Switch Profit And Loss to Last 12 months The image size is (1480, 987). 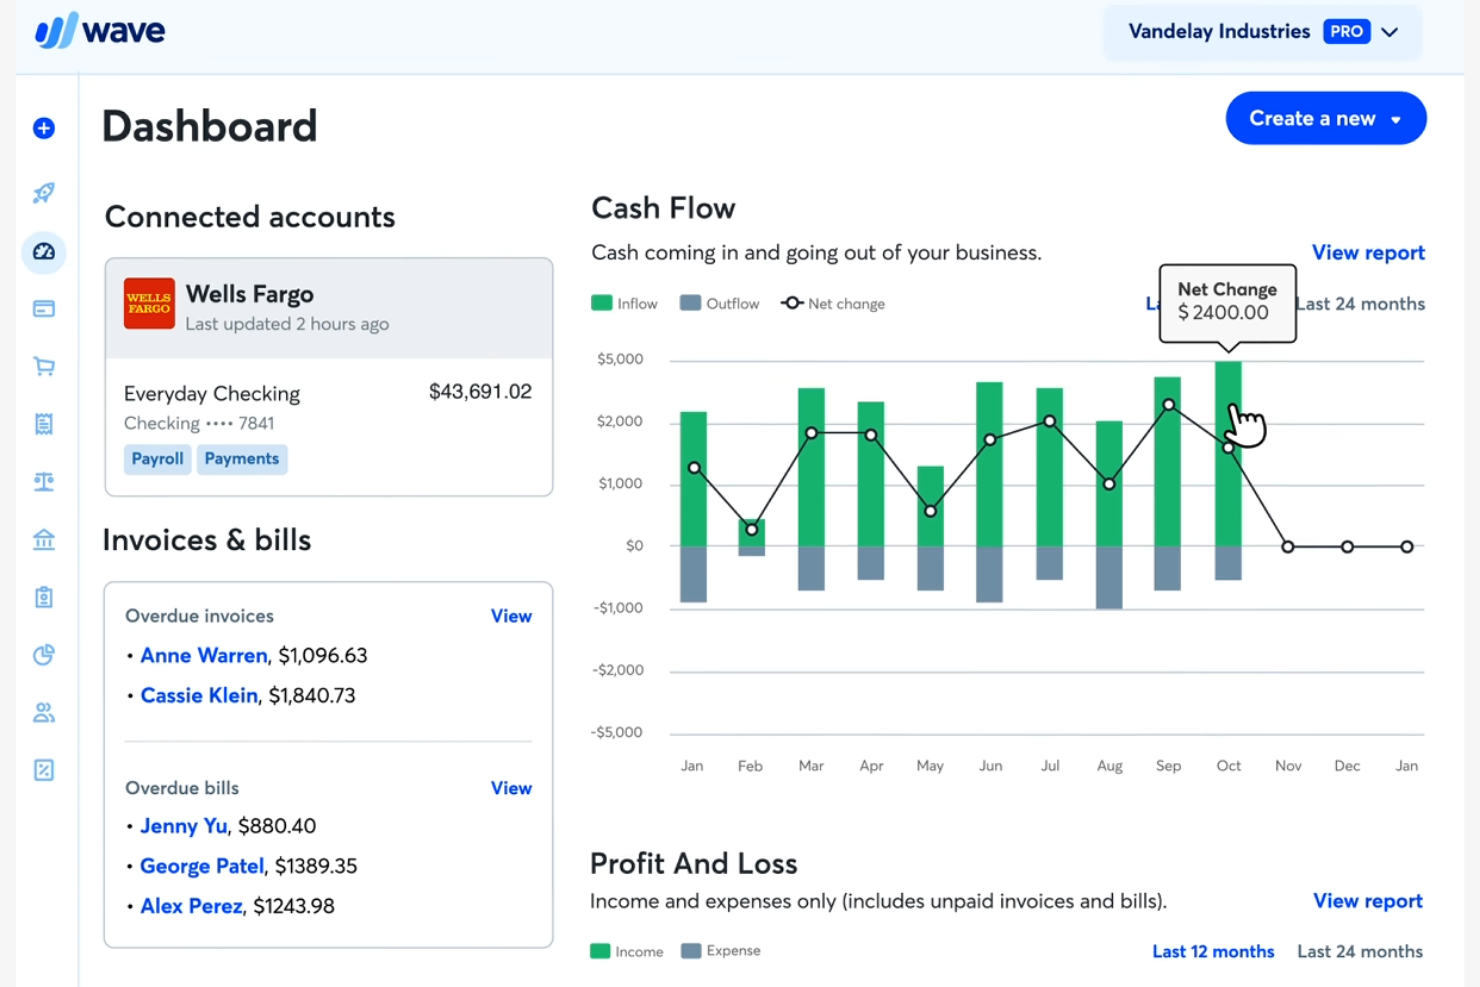(1213, 951)
